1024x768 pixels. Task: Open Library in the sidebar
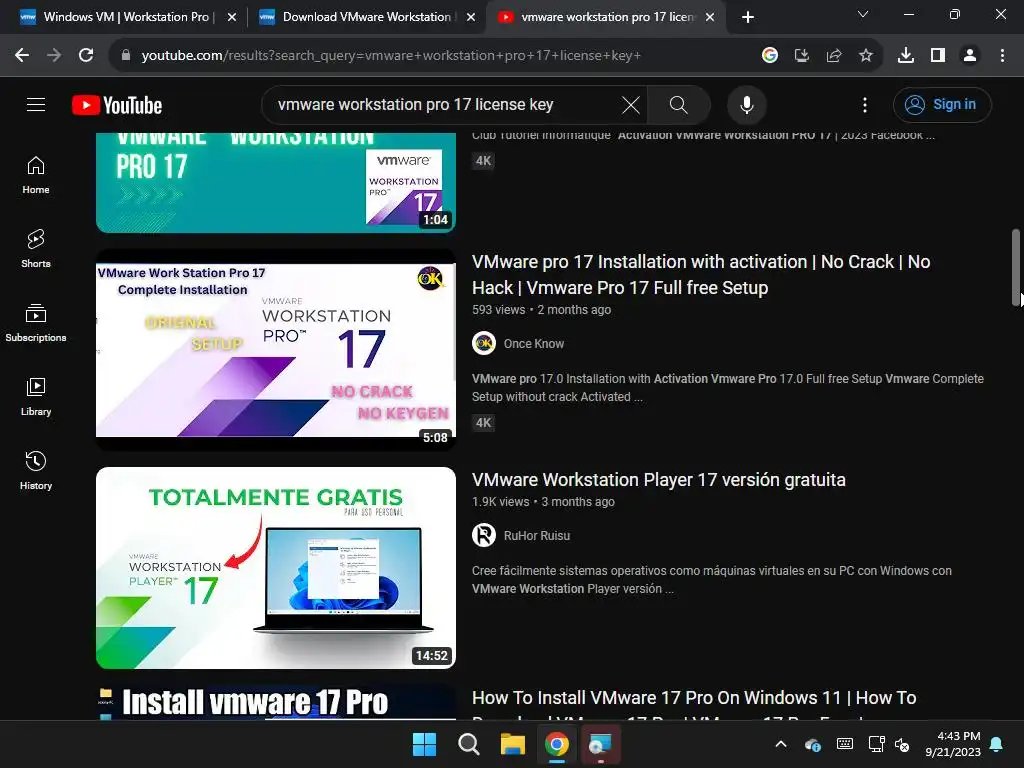(x=36, y=396)
